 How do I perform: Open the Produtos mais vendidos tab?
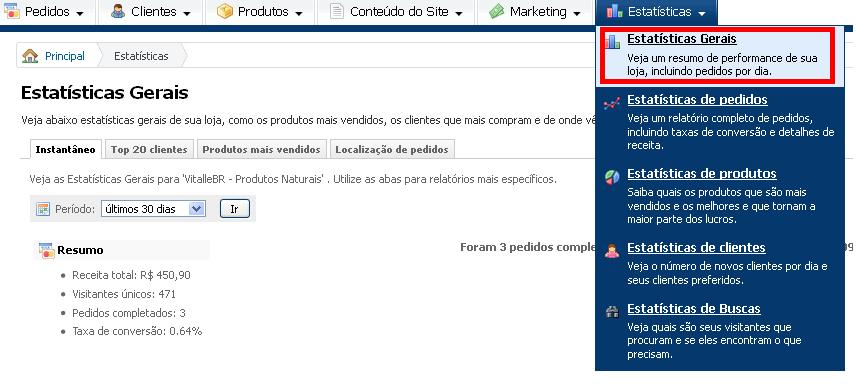click(261, 149)
